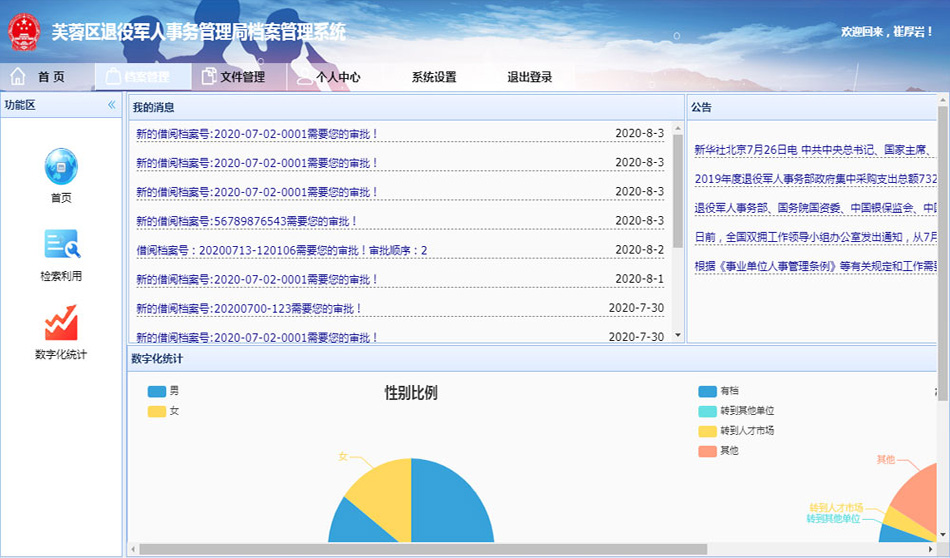The image size is (950, 558).
Task: Click the 首页 globe icon in sidebar
Action: 60,165
